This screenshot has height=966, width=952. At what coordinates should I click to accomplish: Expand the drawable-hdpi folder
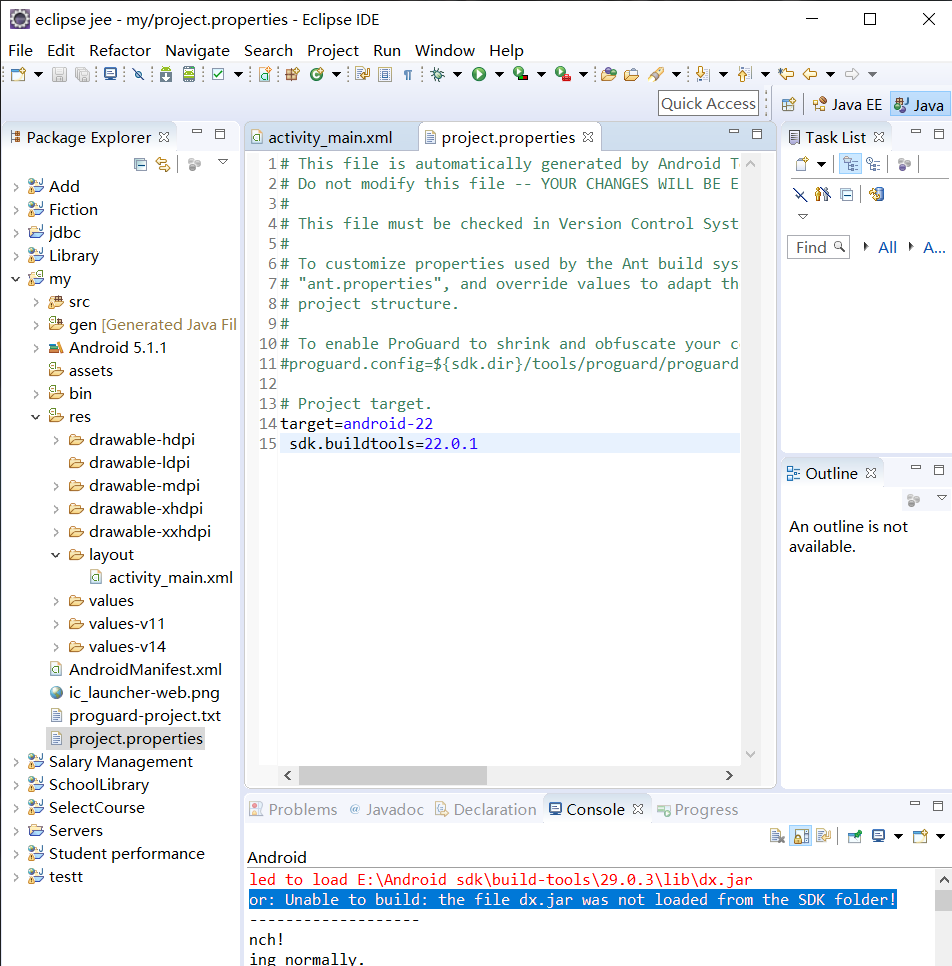pos(56,440)
